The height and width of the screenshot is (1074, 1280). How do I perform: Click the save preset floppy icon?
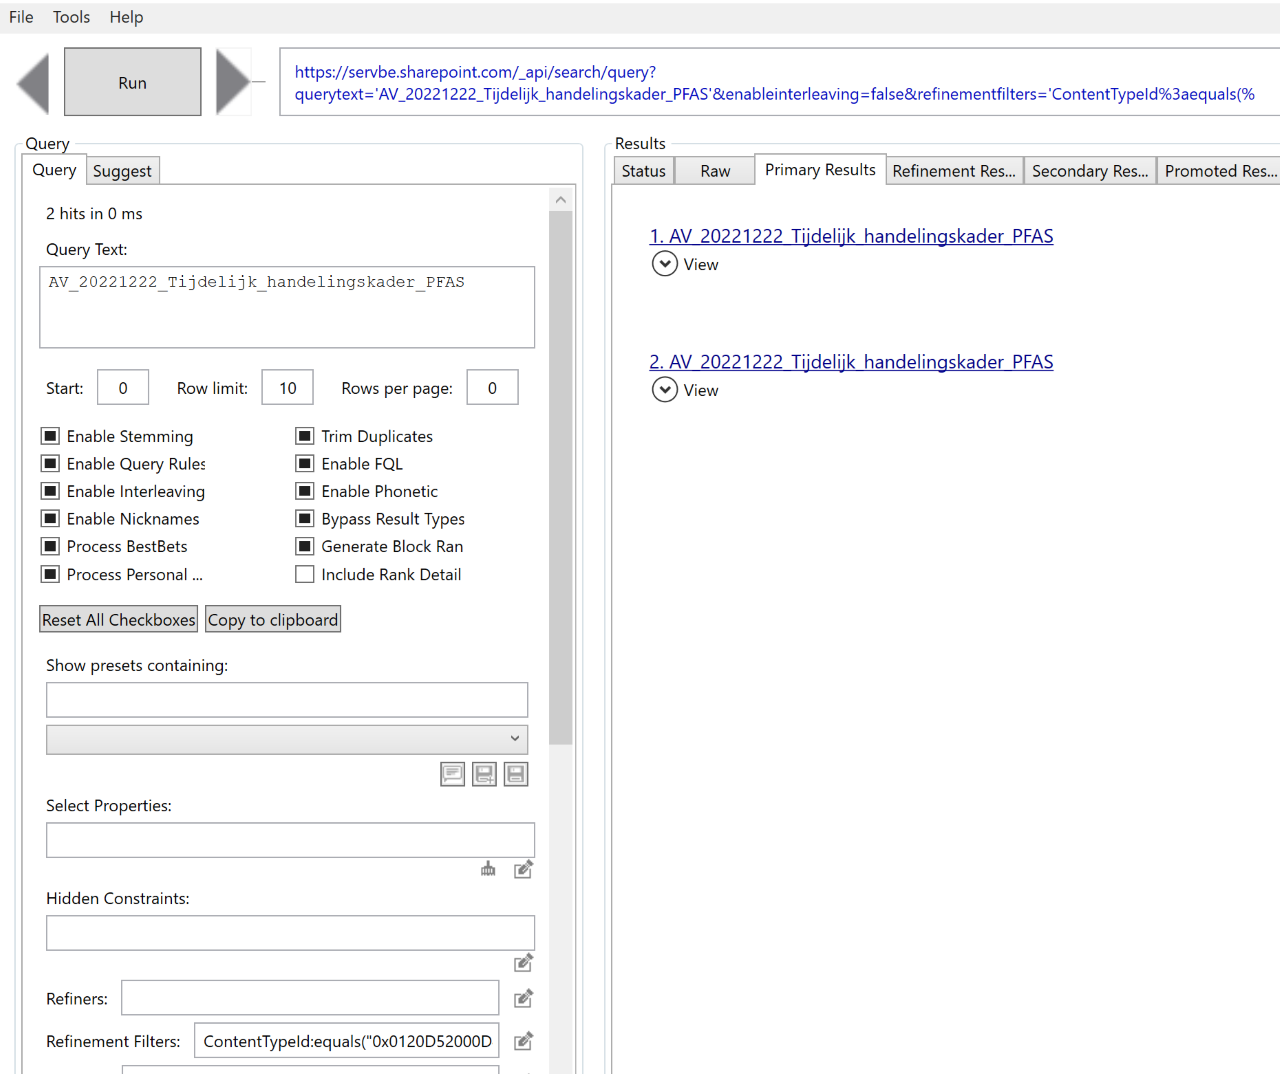coord(516,774)
